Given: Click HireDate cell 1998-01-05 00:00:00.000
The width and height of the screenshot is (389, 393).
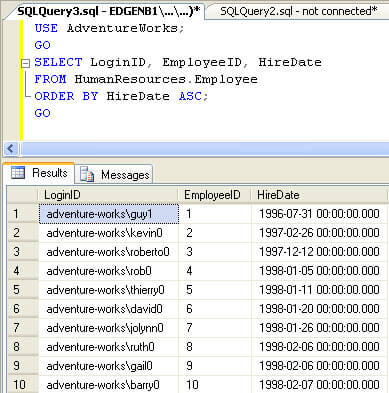Looking at the screenshot, I should click(320, 271).
